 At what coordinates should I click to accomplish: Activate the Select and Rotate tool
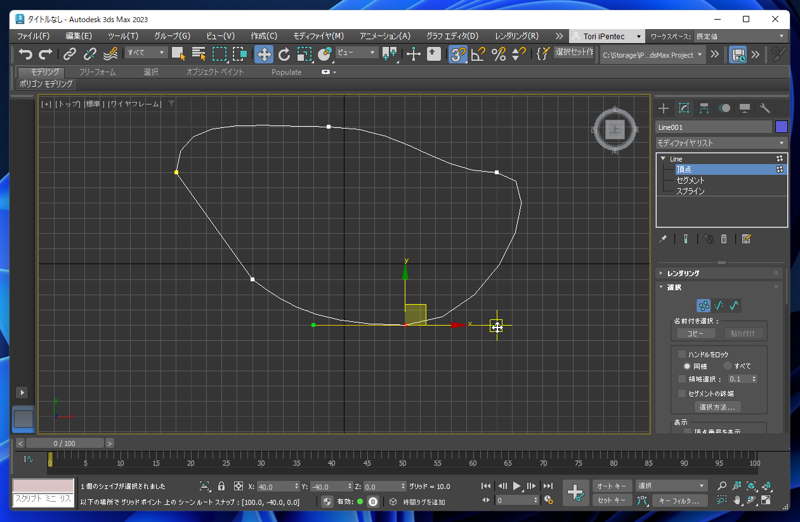[x=284, y=54]
